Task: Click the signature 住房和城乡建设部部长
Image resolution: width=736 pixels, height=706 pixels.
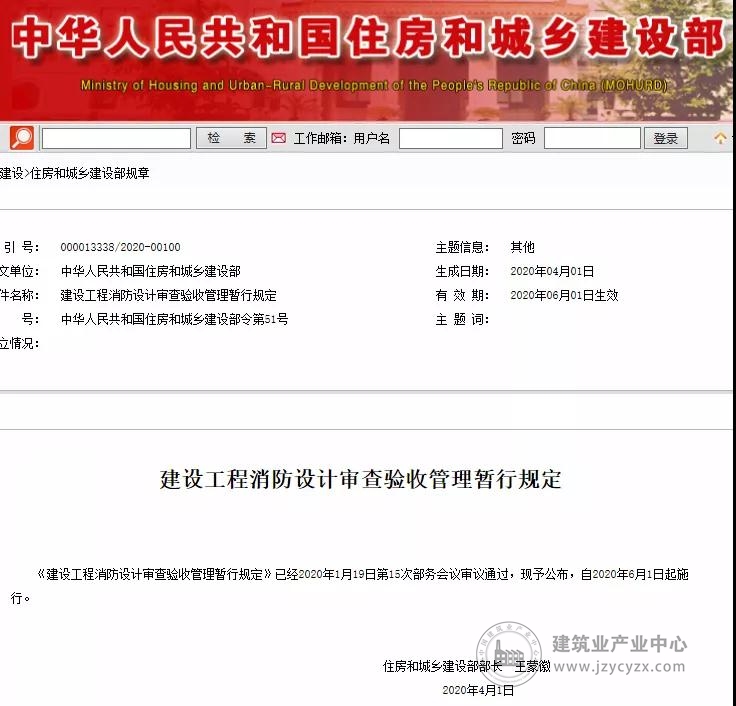Action: coord(442,666)
